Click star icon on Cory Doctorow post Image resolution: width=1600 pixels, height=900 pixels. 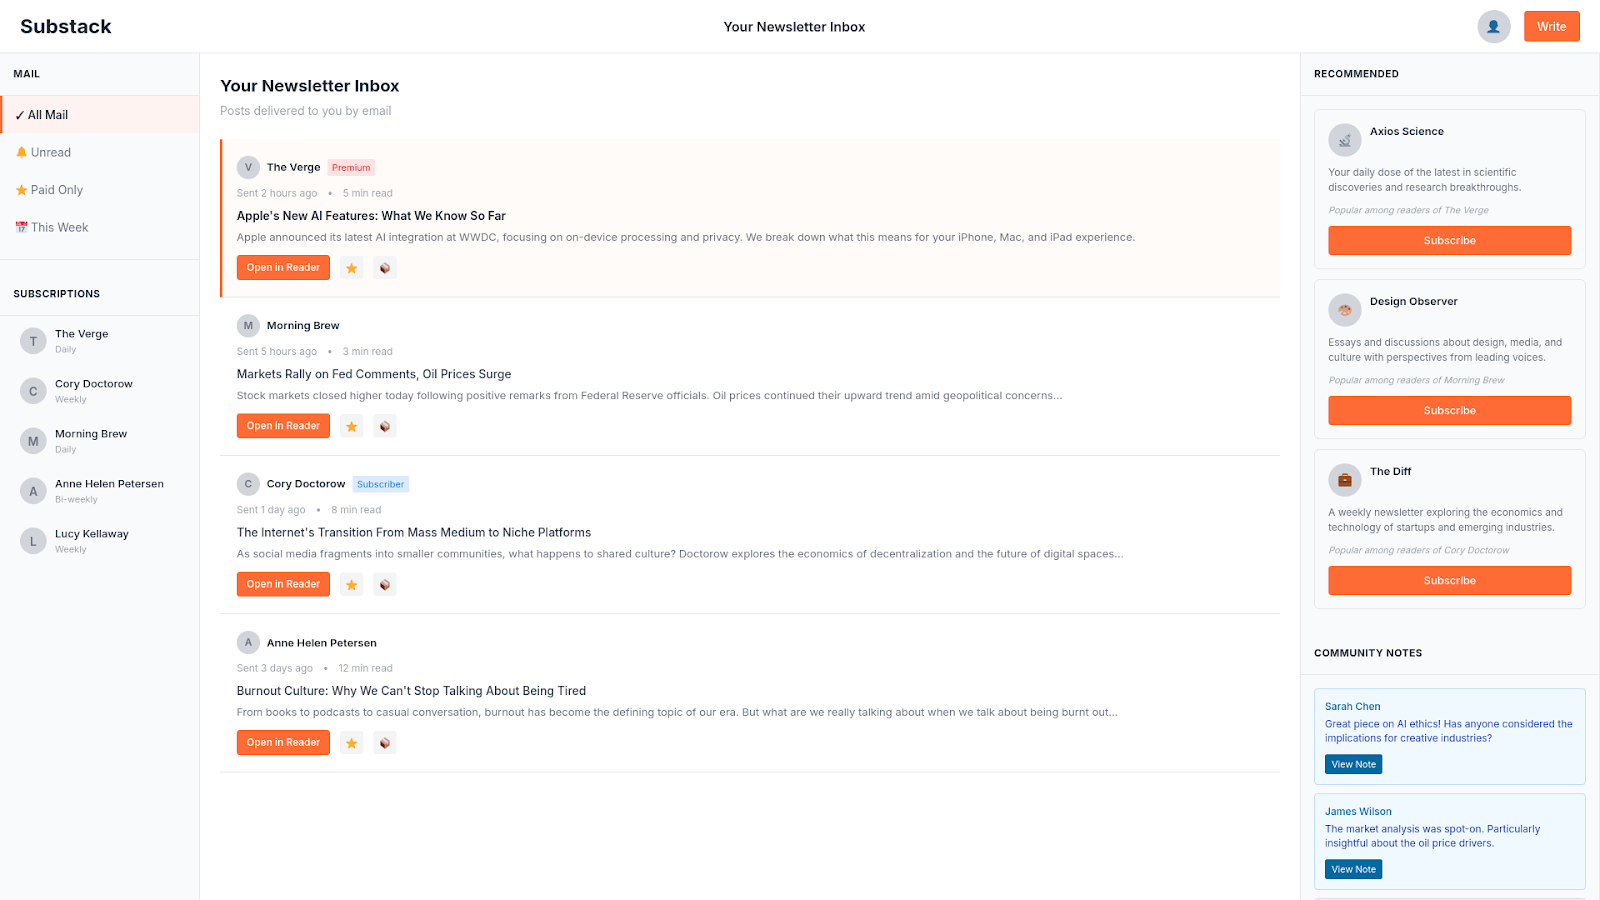(351, 585)
